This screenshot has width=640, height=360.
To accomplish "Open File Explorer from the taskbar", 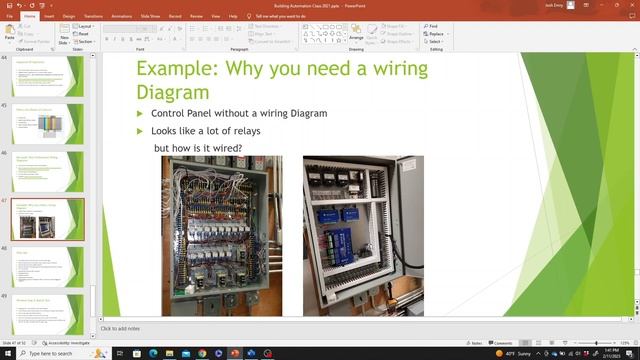I will 169,353.
